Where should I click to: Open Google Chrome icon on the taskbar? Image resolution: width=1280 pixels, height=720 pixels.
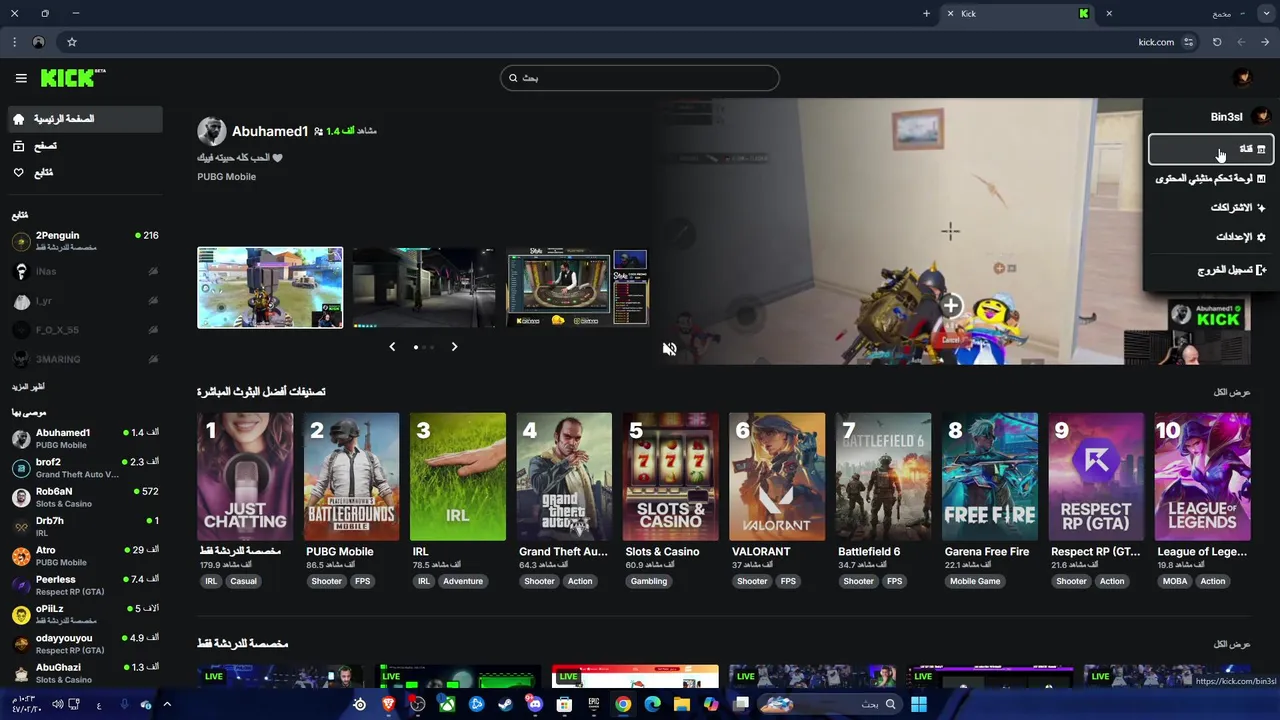(x=623, y=704)
